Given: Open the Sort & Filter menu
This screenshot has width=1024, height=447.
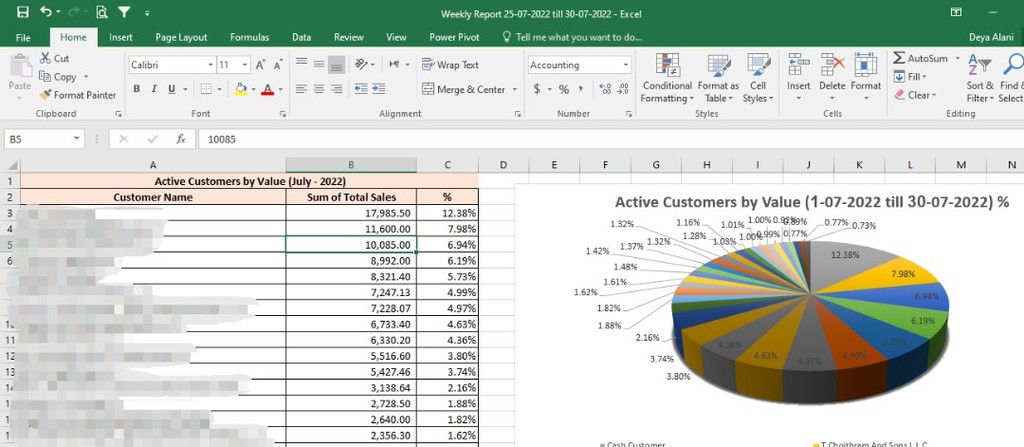Looking at the screenshot, I should tap(980, 78).
